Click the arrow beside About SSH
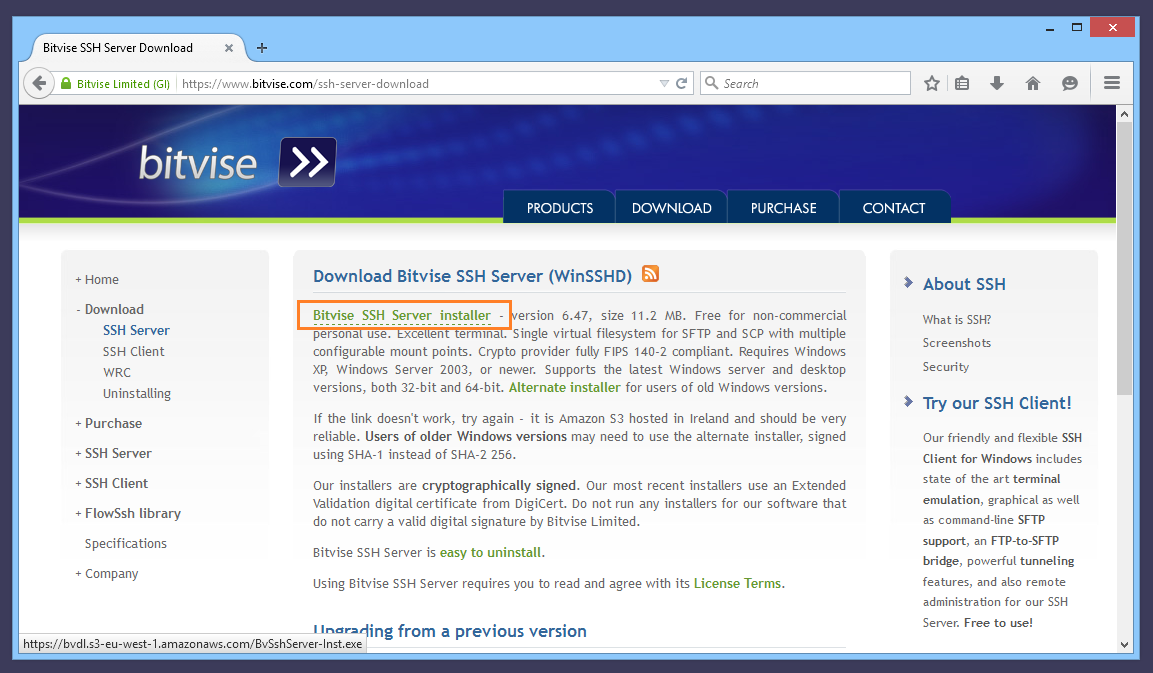The image size is (1153, 673). point(908,282)
